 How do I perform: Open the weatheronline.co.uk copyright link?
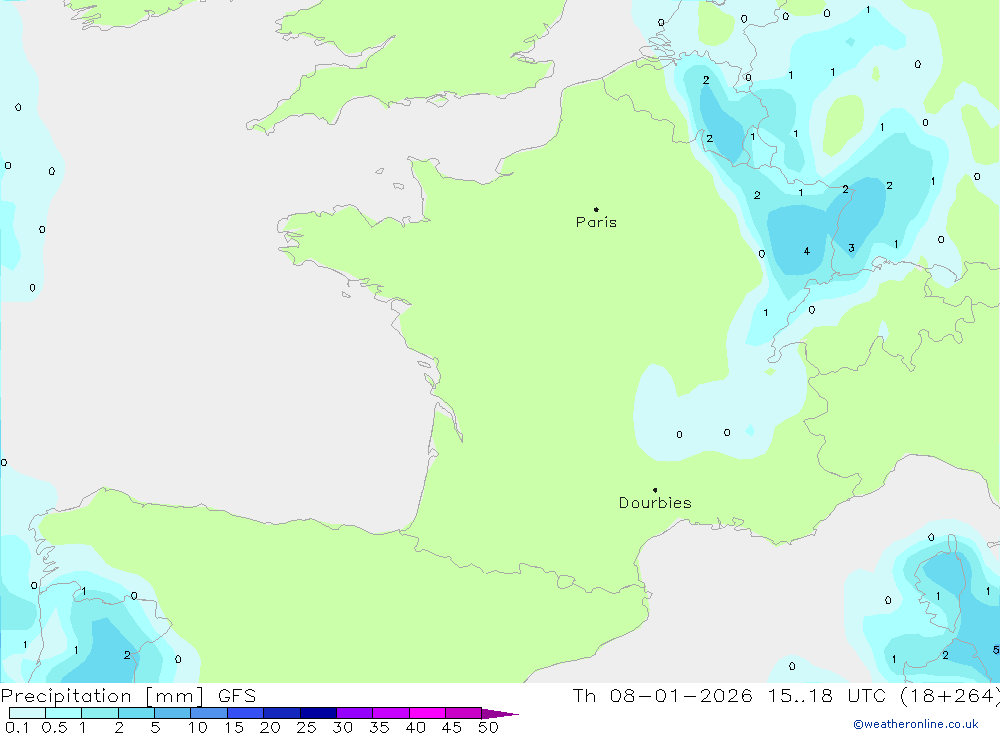pos(916,724)
